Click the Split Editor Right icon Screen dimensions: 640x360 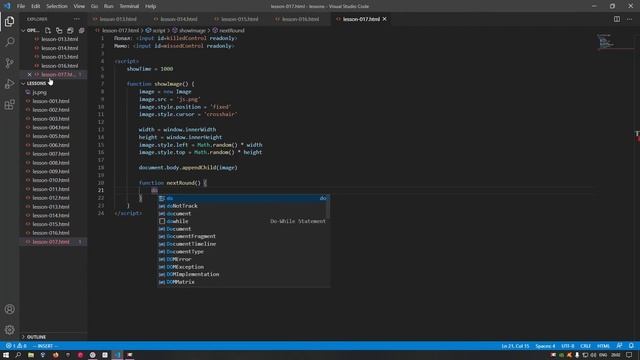point(617,19)
